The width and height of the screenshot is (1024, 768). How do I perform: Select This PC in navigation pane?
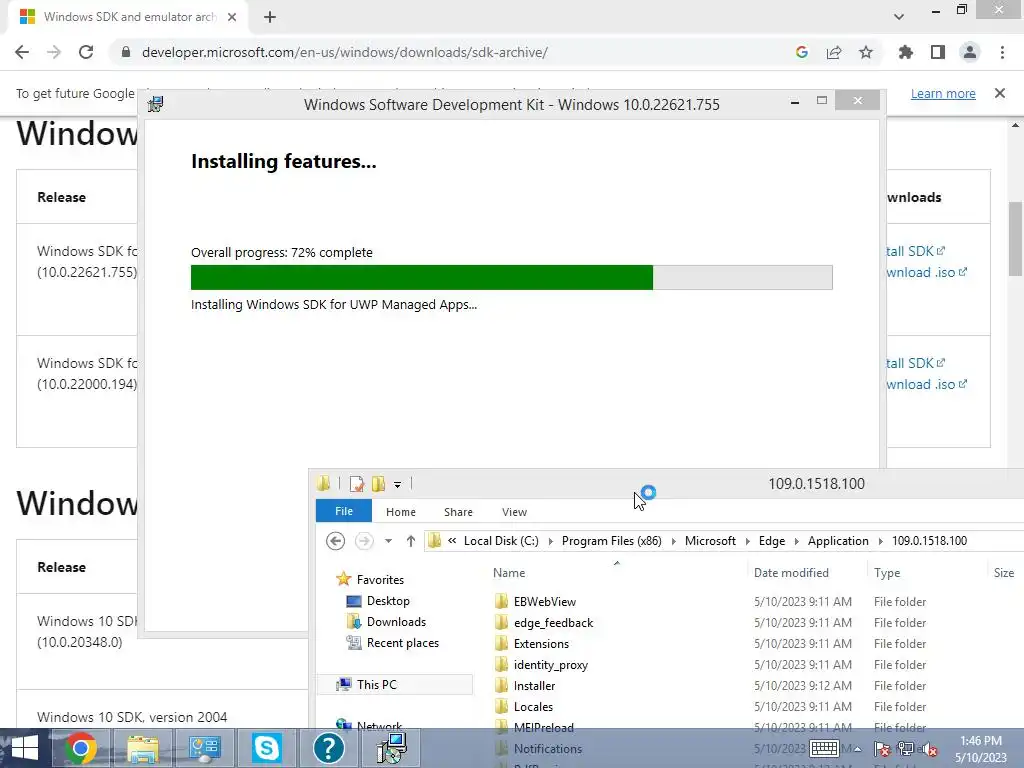tap(376, 684)
